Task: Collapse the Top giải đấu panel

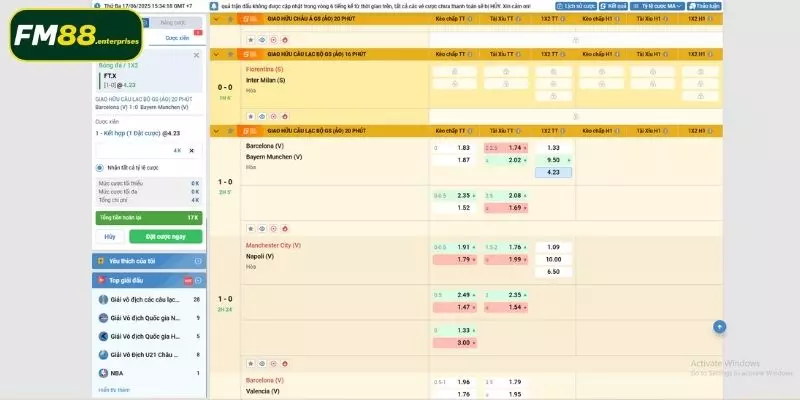Action: 198,280
